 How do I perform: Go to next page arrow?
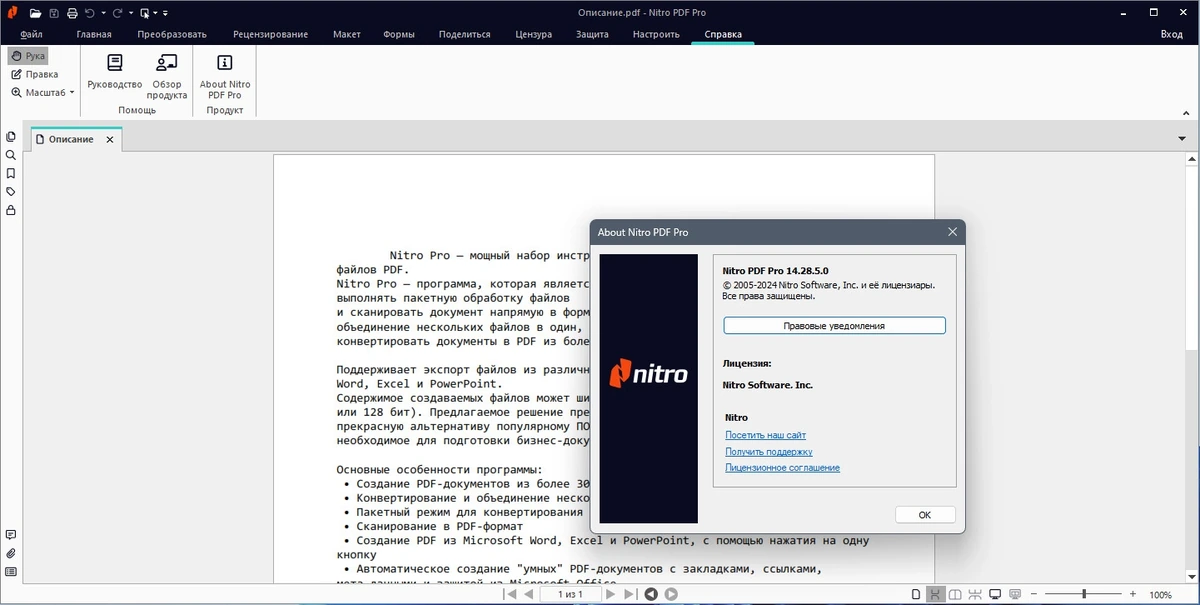click(611, 594)
